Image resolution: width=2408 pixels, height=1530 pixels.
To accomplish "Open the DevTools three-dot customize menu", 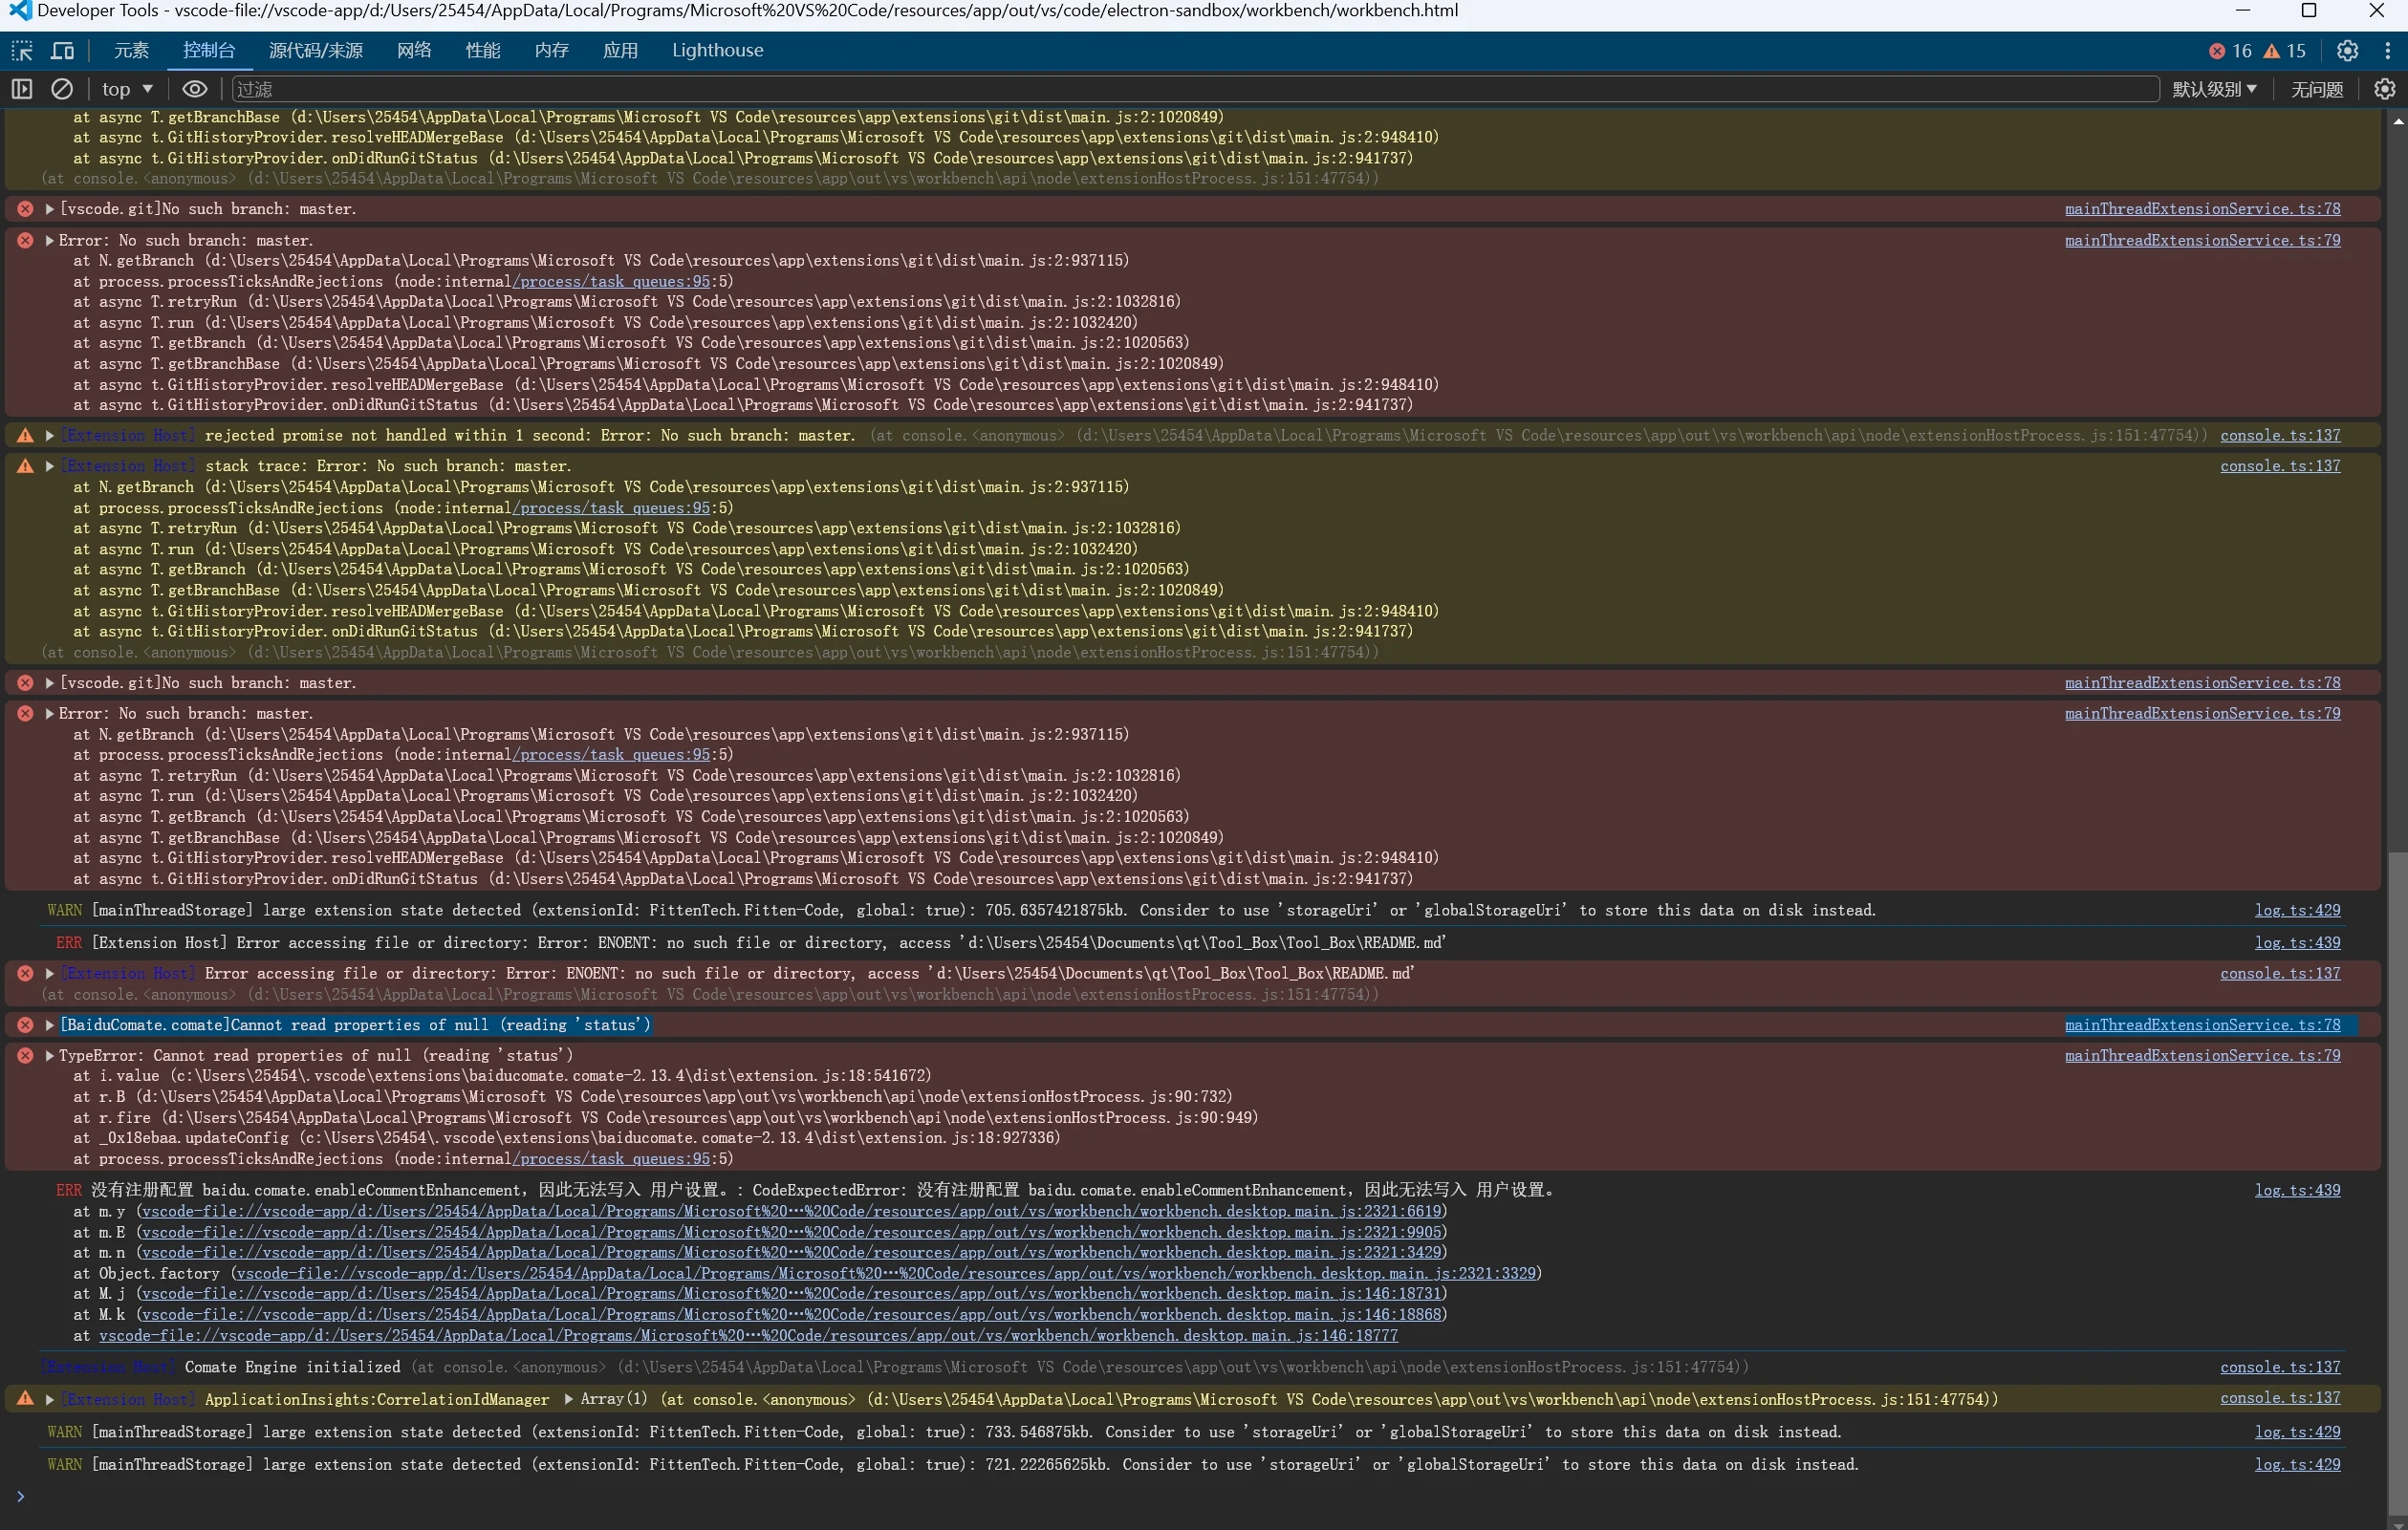I will point(2388,50).
